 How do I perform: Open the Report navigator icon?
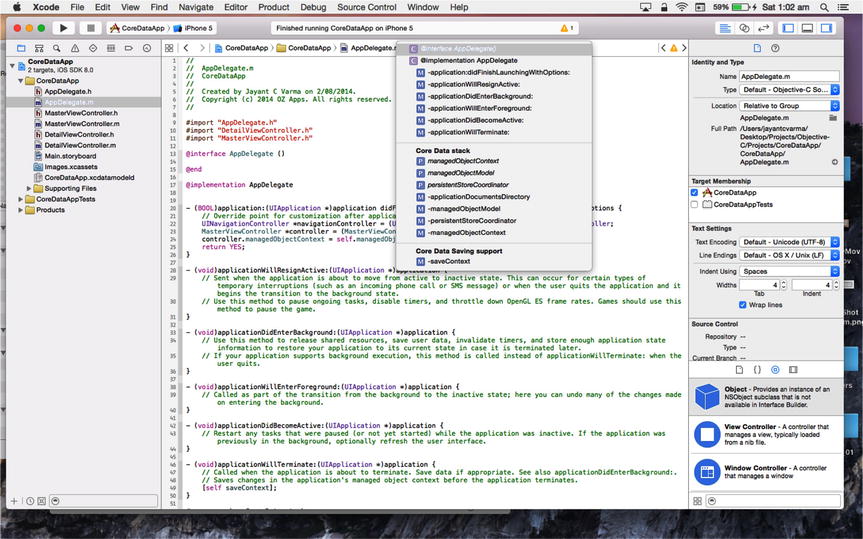(x=147, y=48)
